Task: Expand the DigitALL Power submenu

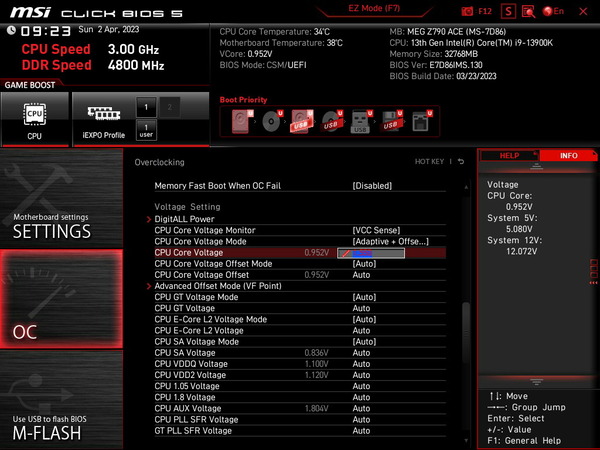Action: (184, 219)
